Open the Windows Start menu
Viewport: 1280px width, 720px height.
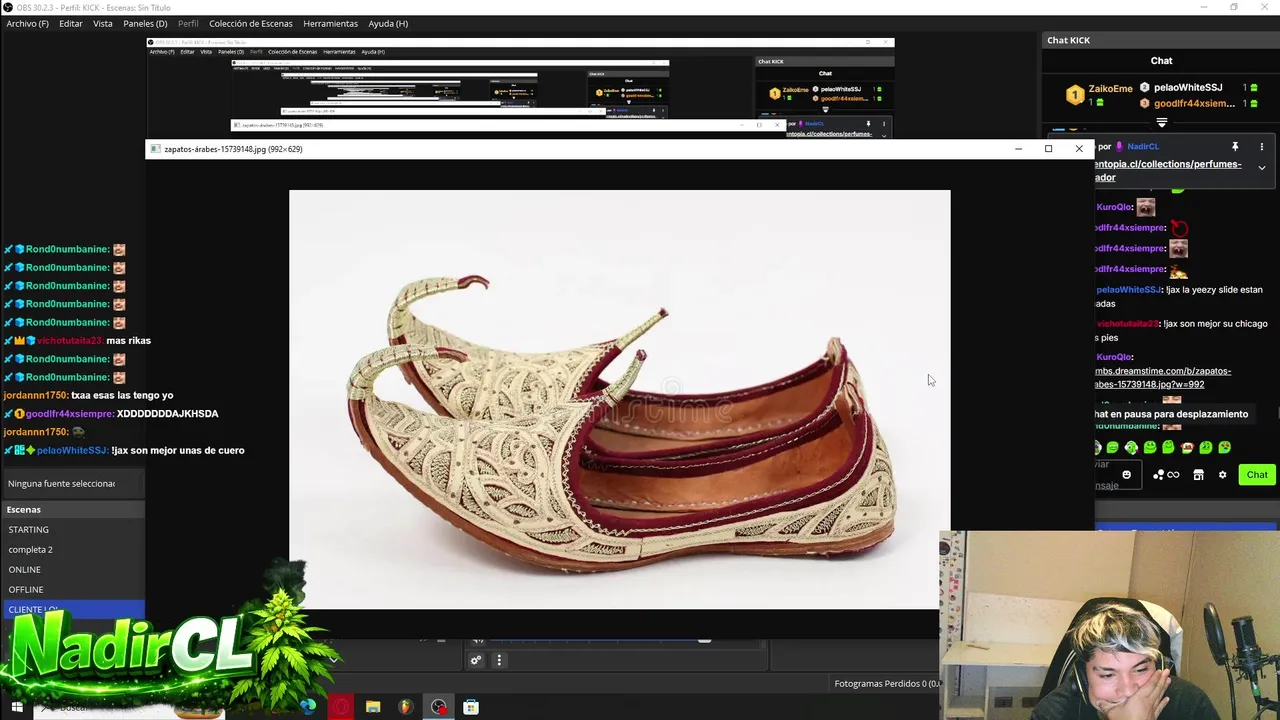(16, 707)
